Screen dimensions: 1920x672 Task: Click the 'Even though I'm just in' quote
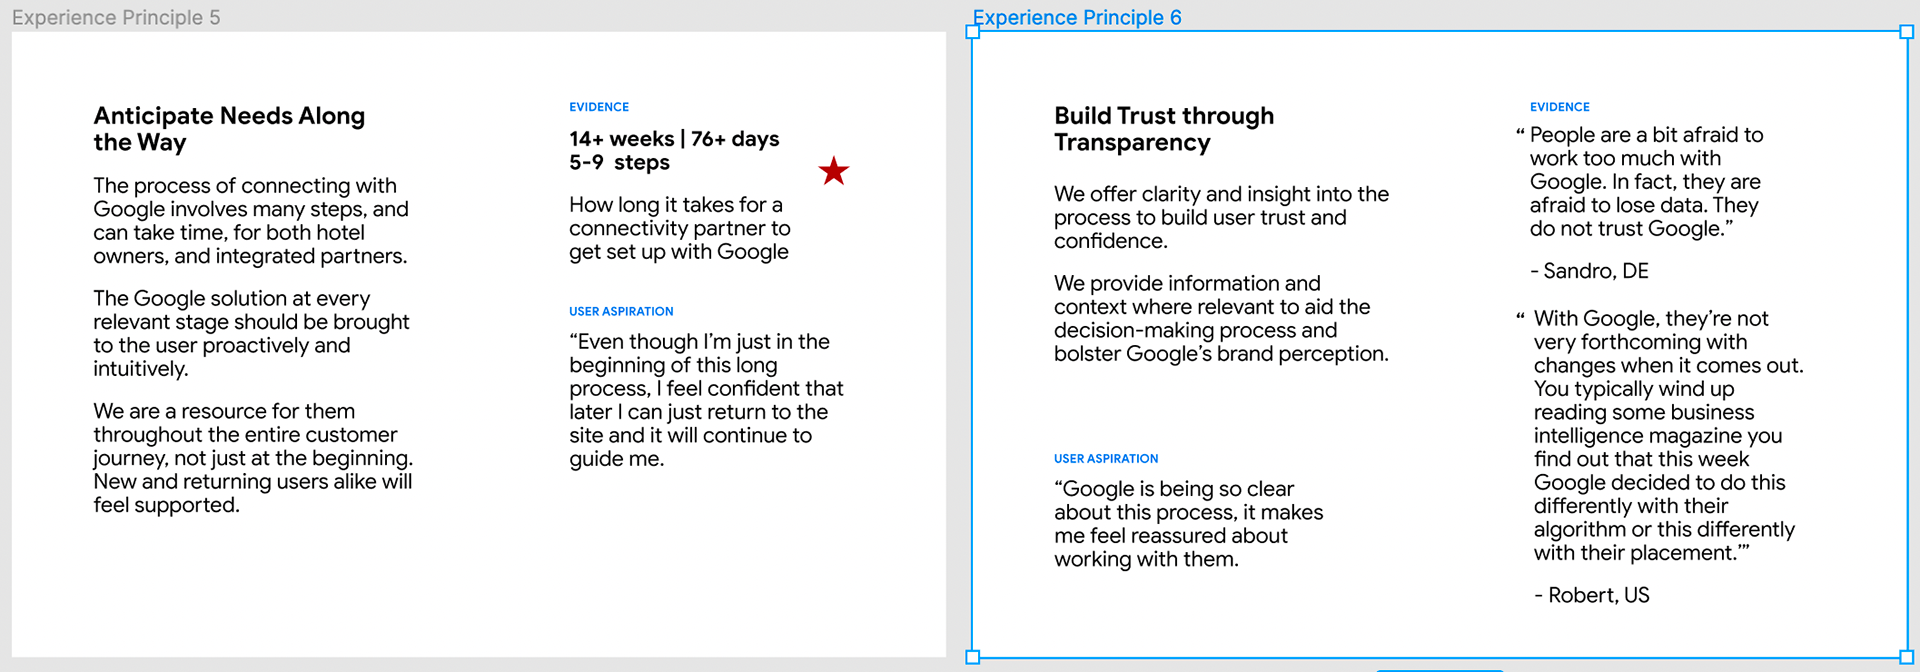[706, 400]
